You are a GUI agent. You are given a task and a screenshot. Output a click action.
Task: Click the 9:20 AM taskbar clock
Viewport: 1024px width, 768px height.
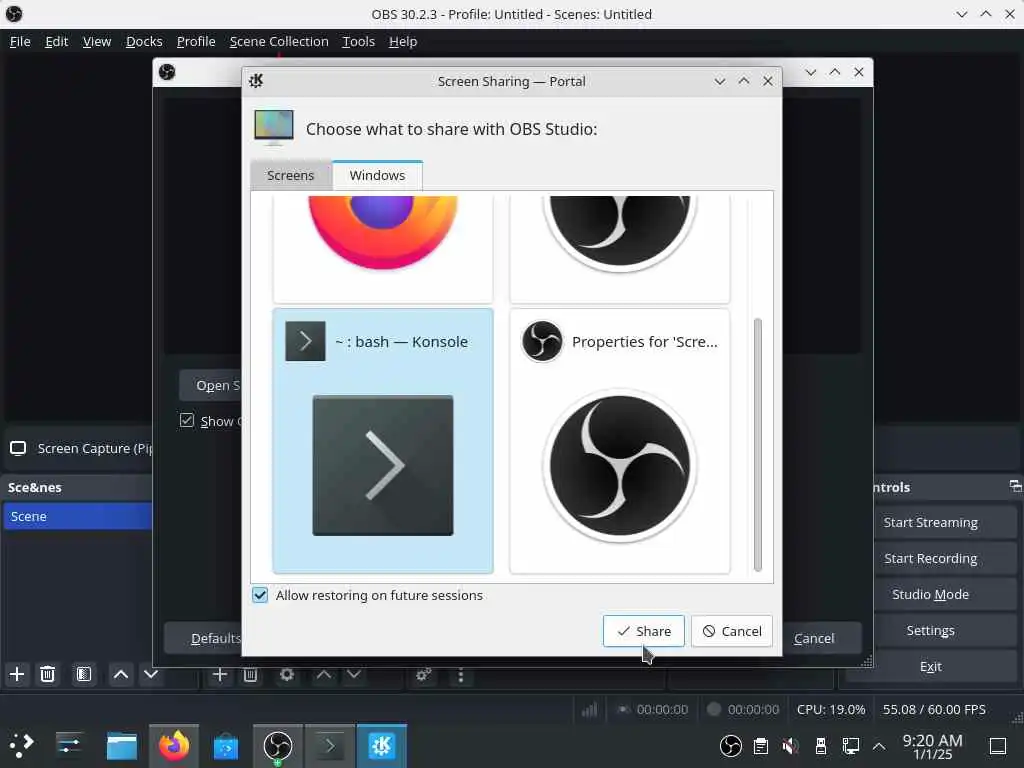click(x=933, y=746)
